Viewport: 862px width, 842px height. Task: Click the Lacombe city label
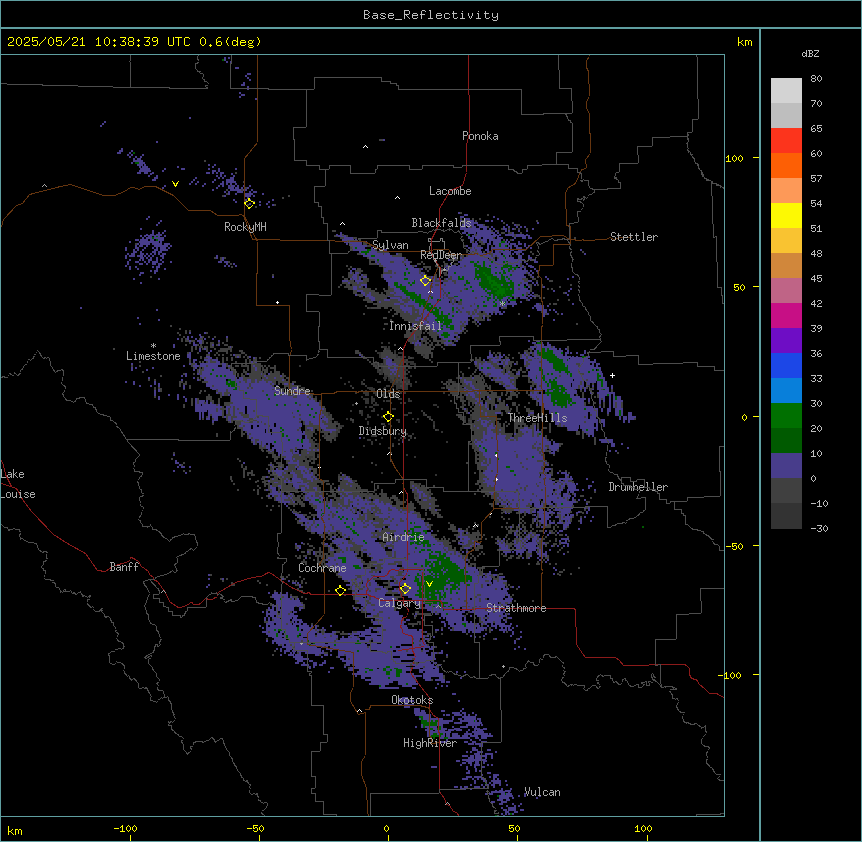point(450,191)
